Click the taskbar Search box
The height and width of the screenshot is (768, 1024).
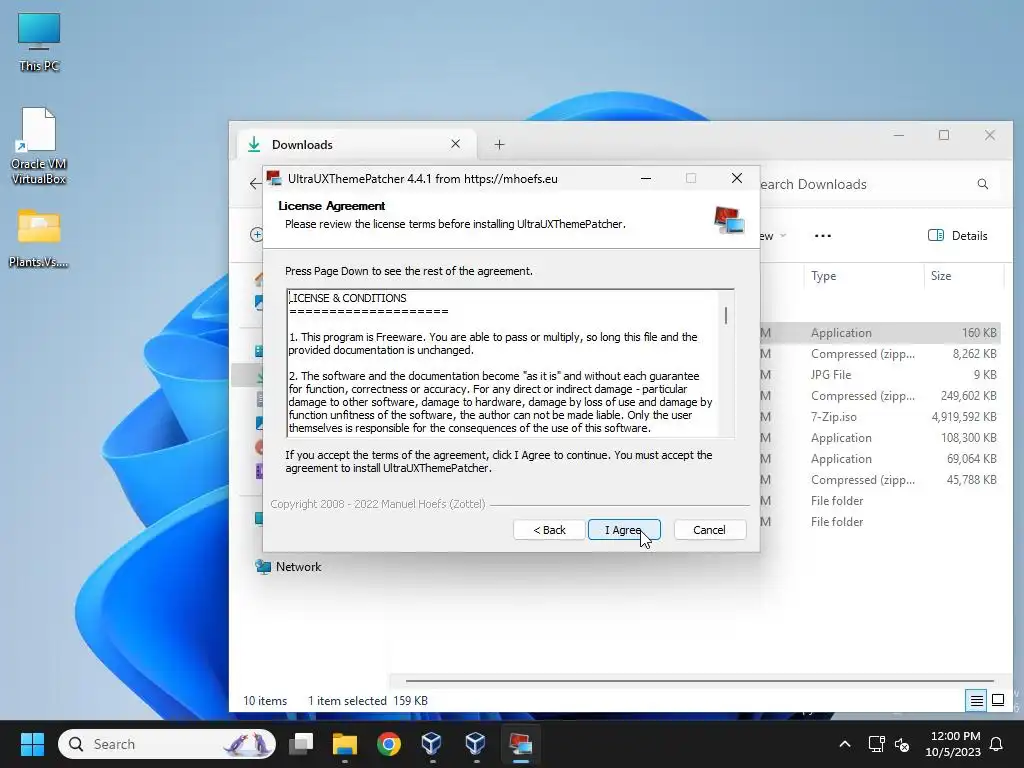(167, 744)
